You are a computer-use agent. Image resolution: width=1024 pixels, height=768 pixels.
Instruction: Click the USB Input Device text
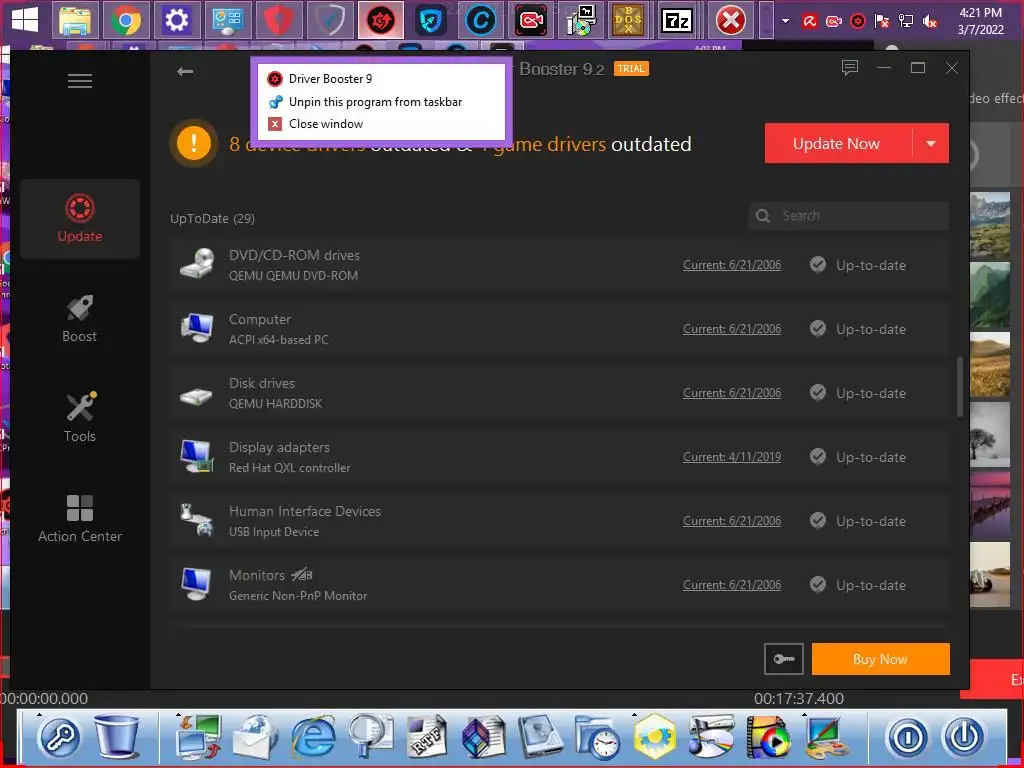(x=274, y=532)
